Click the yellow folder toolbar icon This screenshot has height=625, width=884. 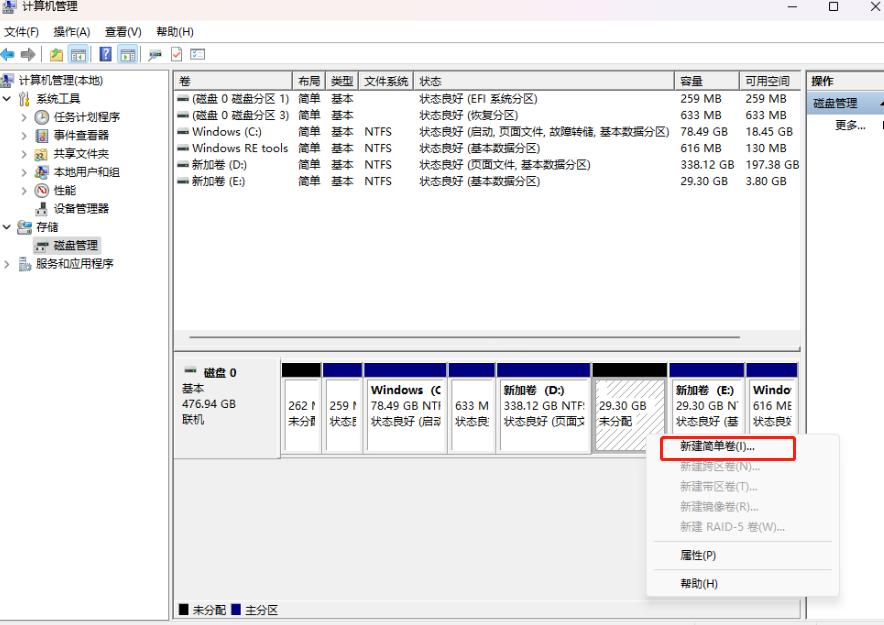pos(55,54)
